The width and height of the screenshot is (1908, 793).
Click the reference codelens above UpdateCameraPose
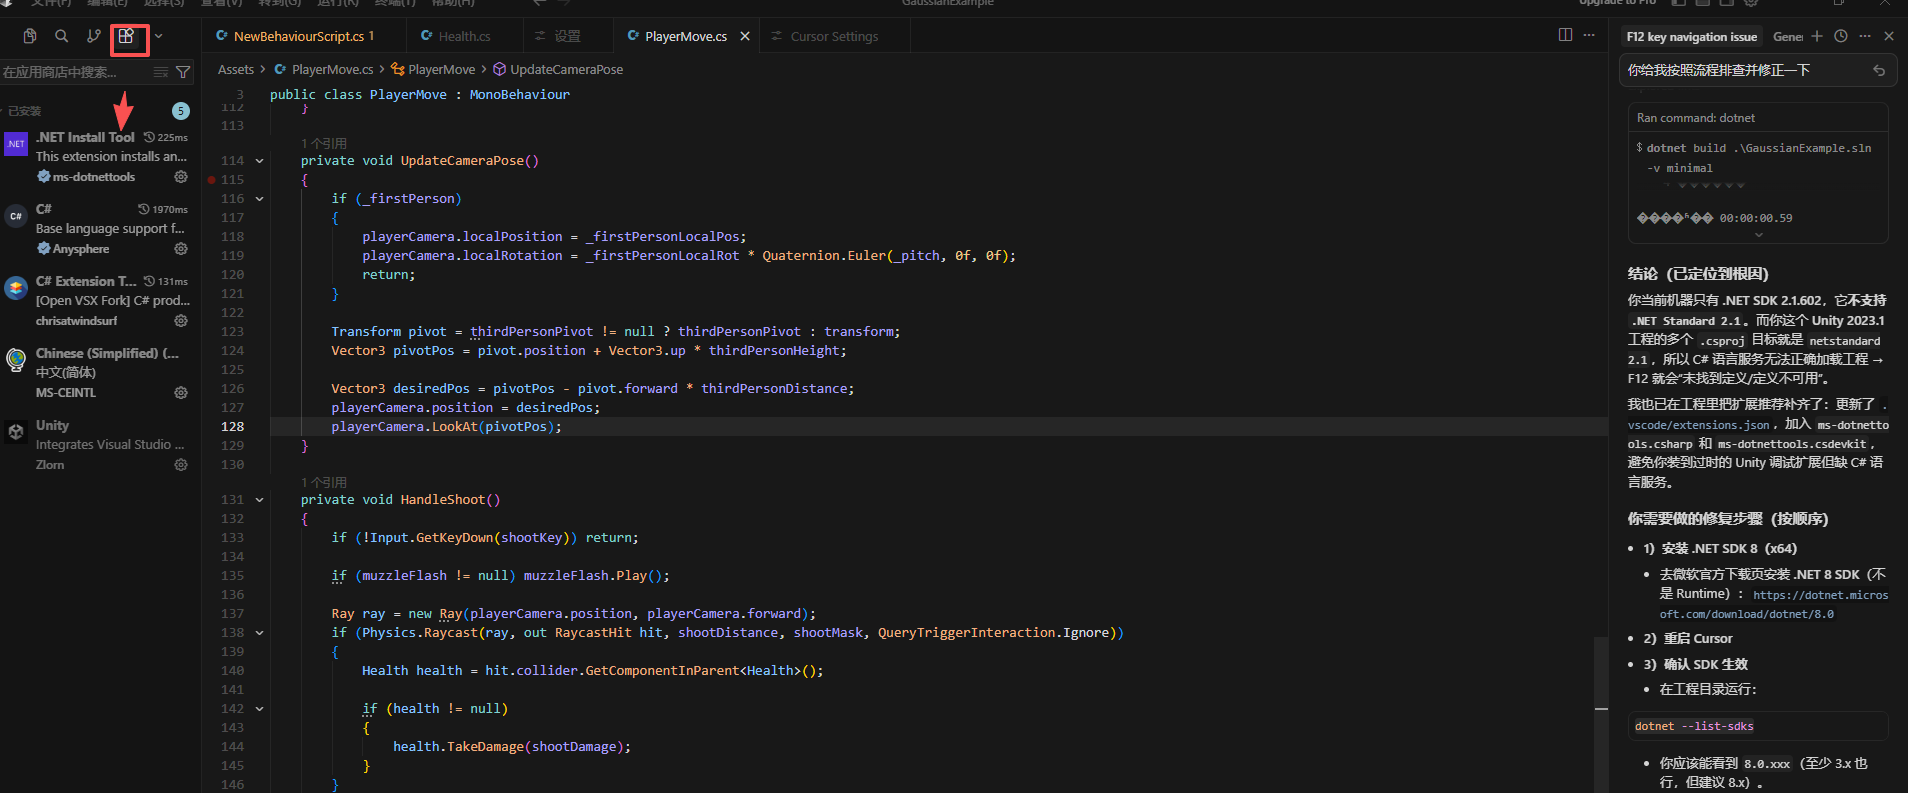324,144
